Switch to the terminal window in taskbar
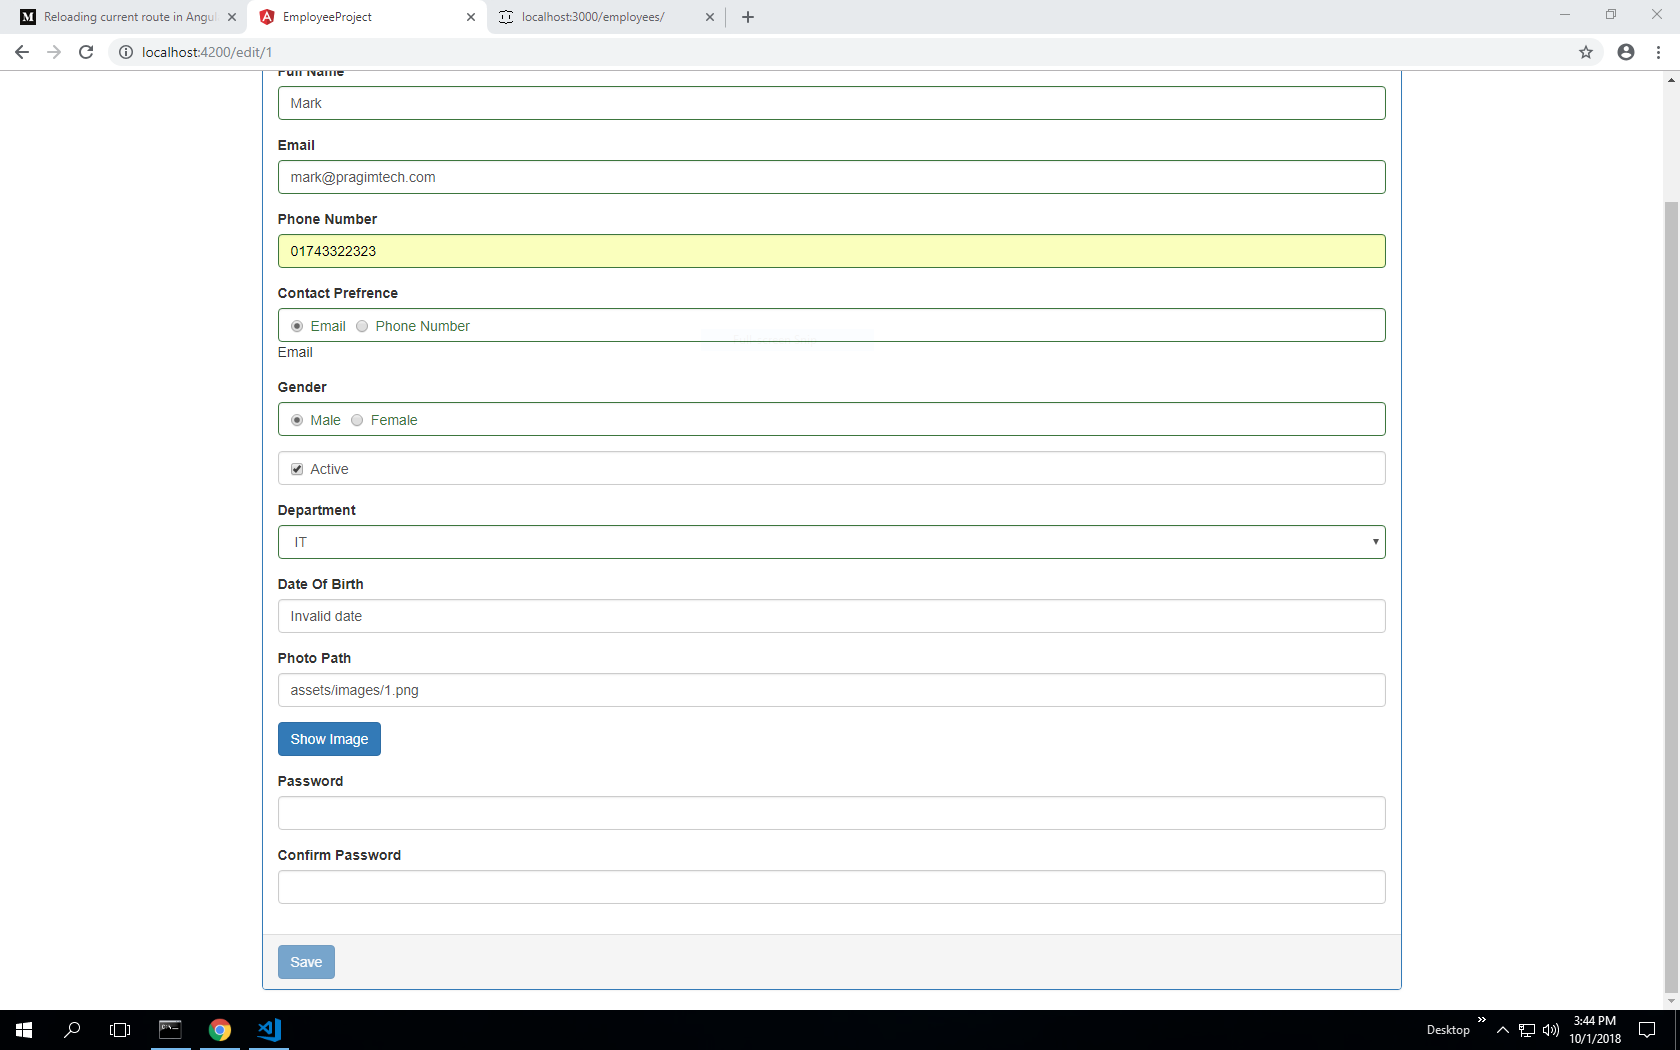Viewport: 1680px width, 1050px height. tap(171, 1030)
